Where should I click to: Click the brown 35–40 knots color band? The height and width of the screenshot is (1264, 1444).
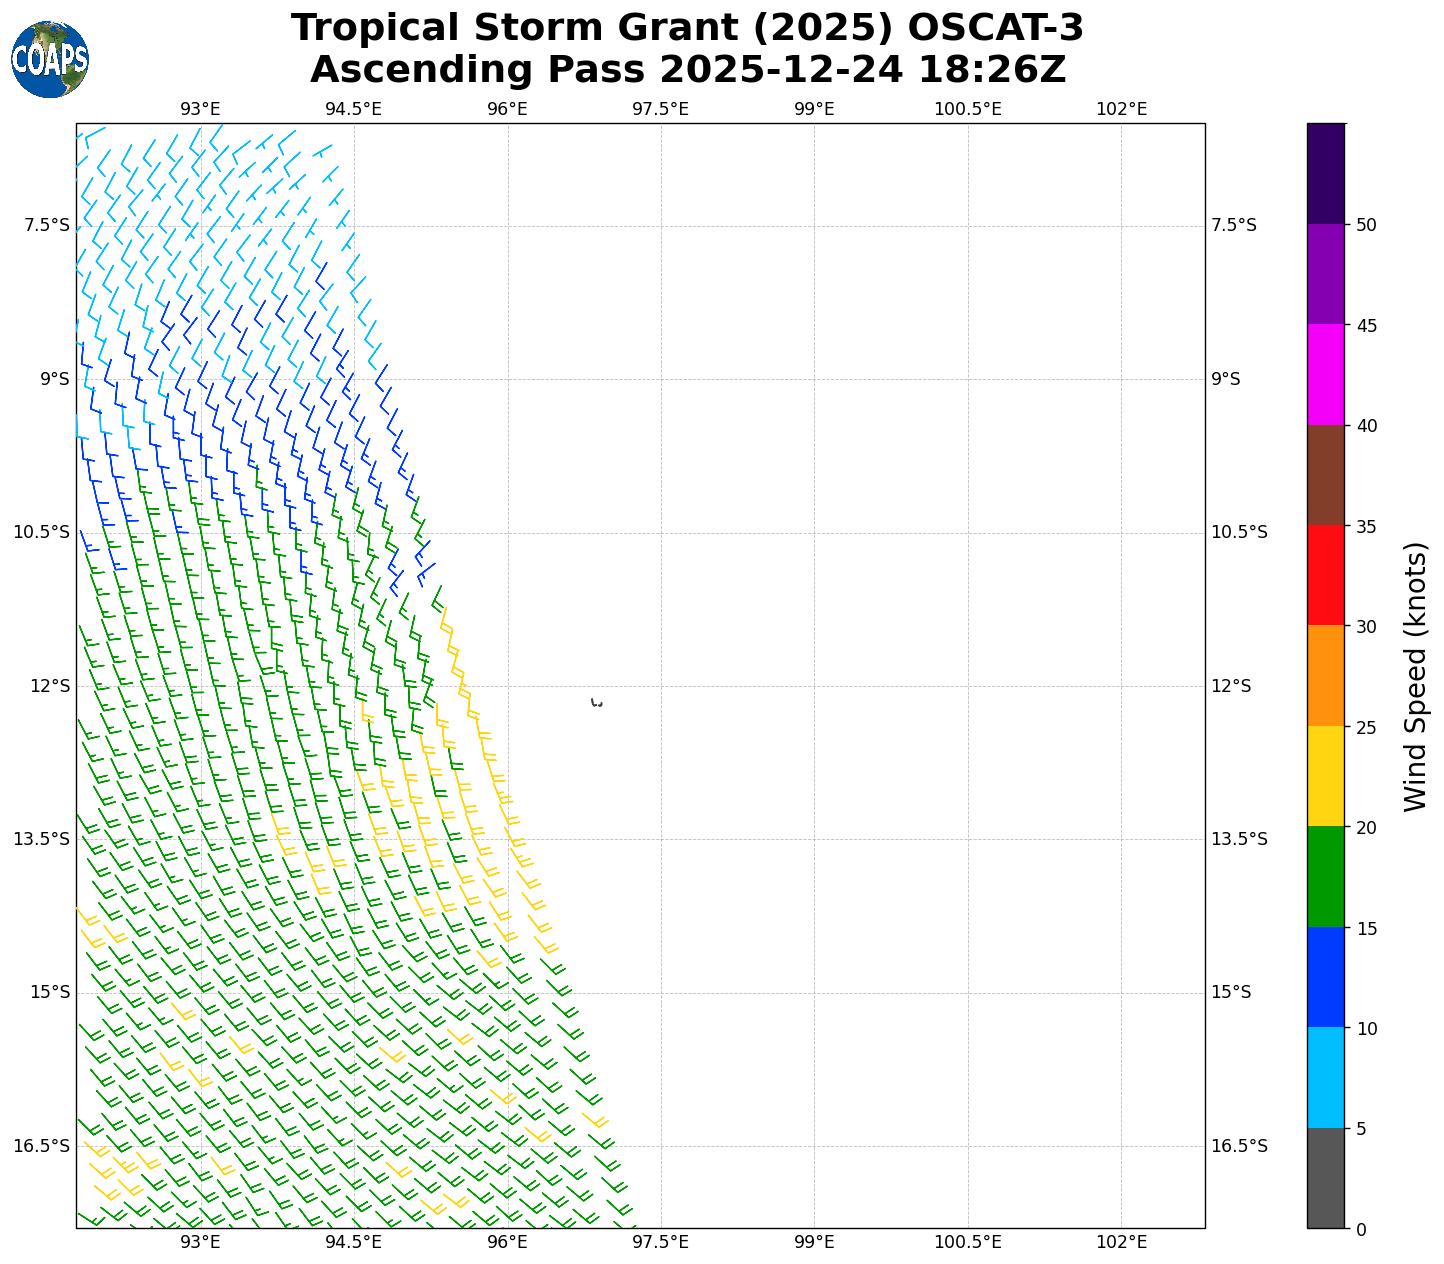(x=1326, y=475)
